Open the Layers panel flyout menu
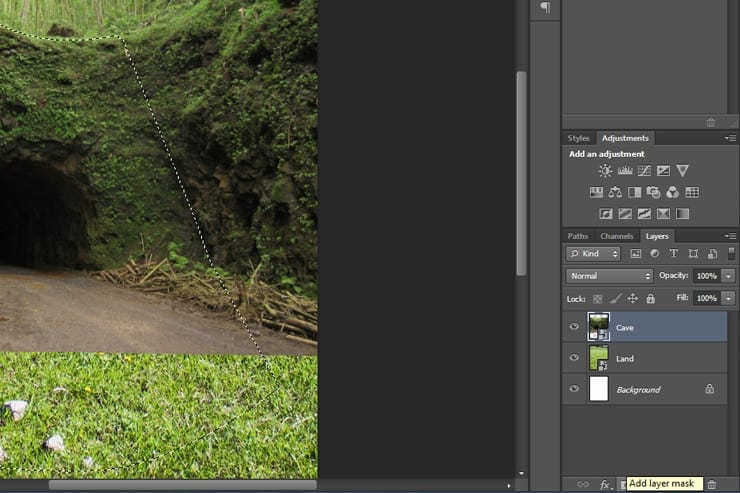 (730, 236)
